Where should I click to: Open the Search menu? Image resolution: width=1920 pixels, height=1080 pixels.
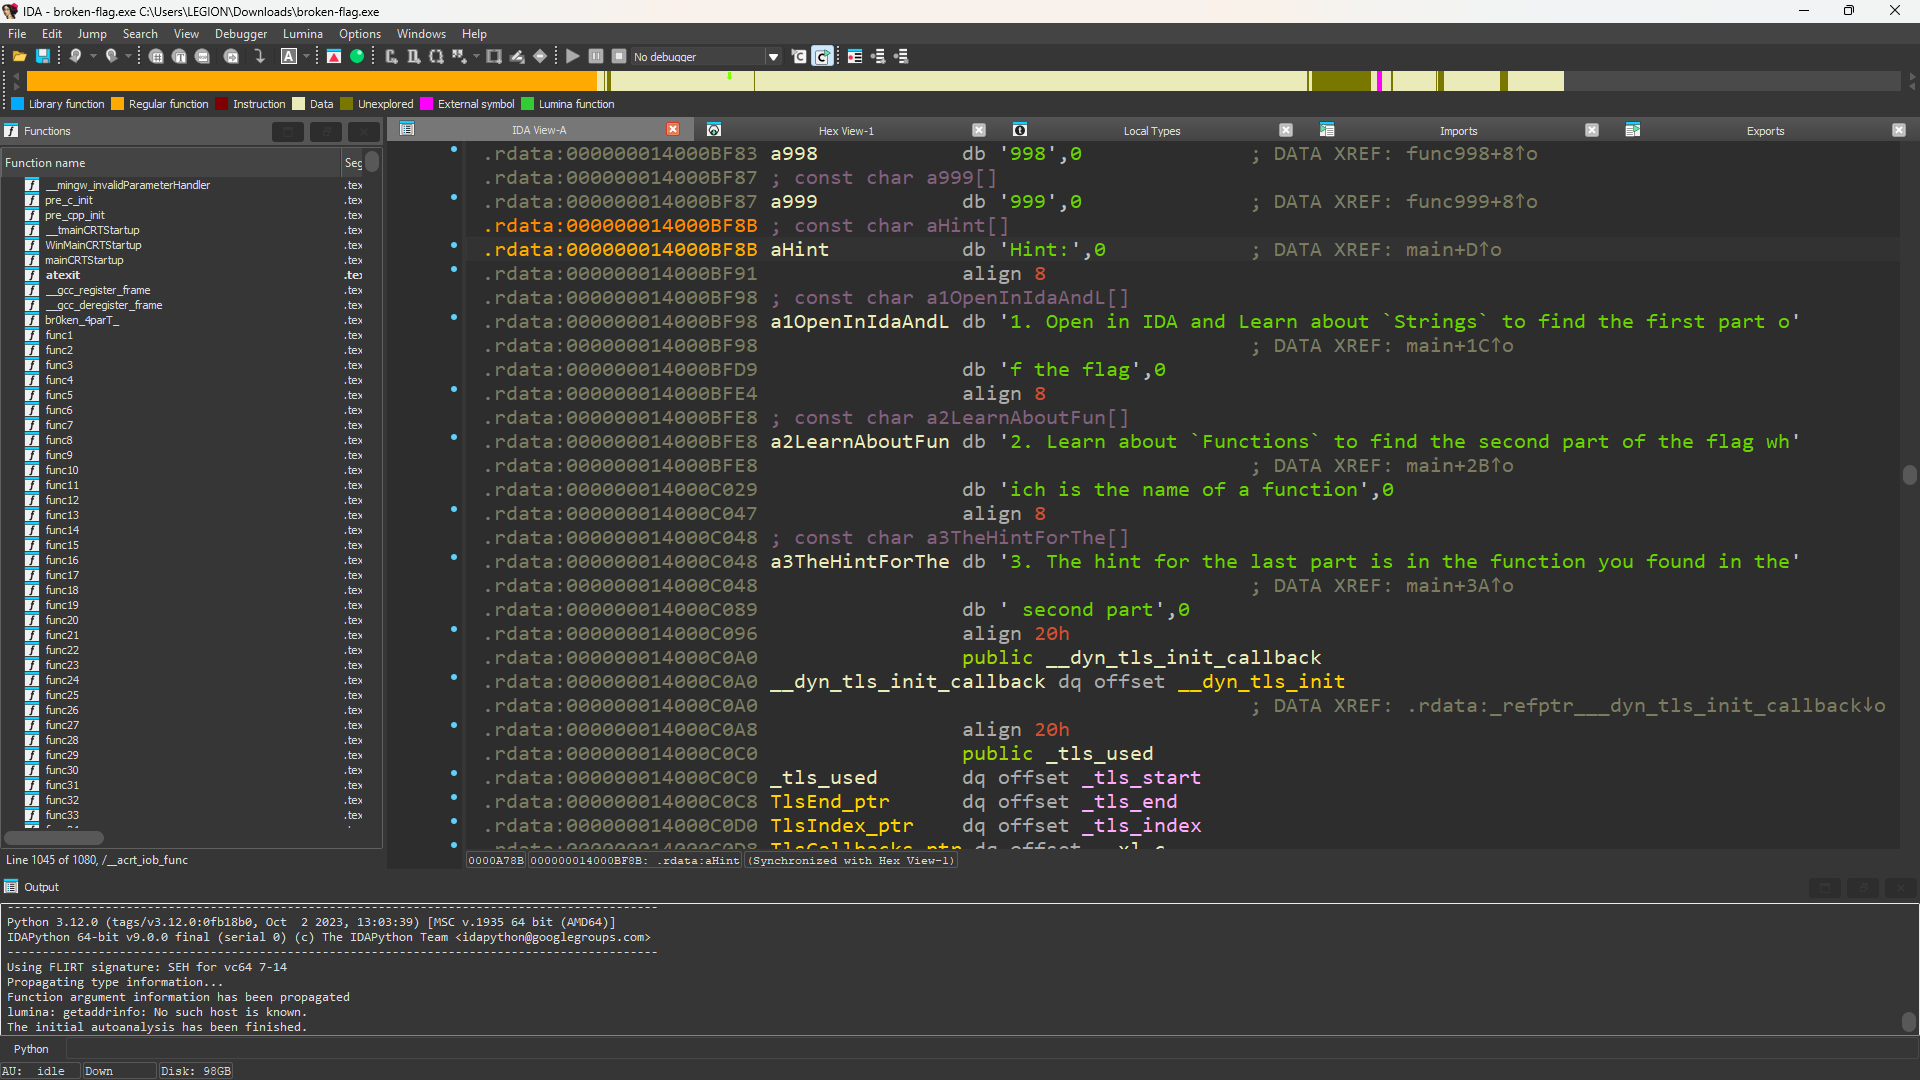tap(140, 34)
